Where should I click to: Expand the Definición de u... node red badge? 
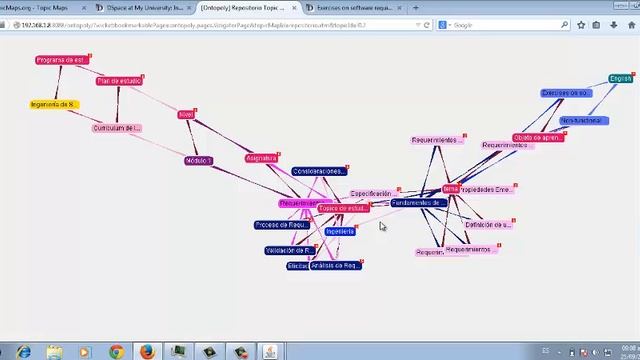513,220
